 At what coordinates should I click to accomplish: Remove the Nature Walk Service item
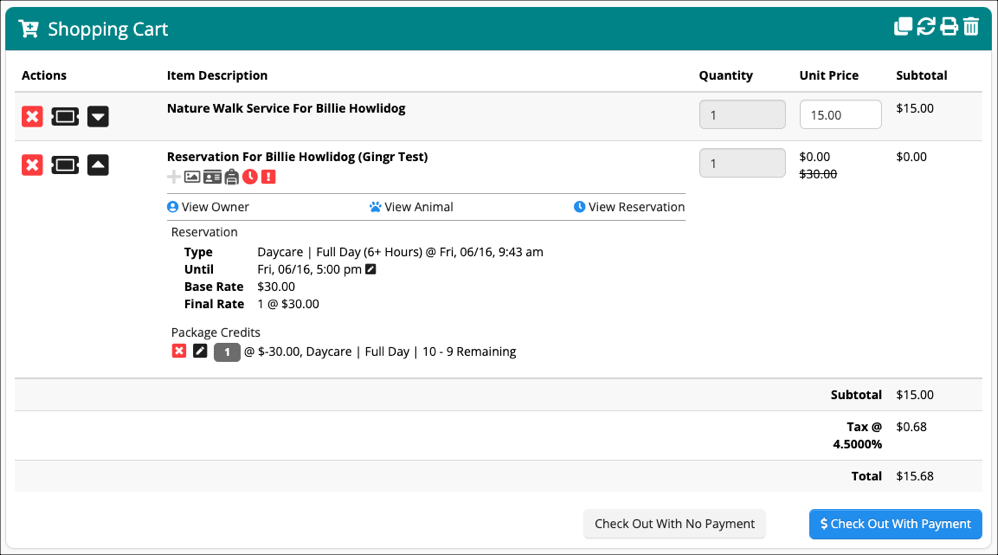pos(32,116)
